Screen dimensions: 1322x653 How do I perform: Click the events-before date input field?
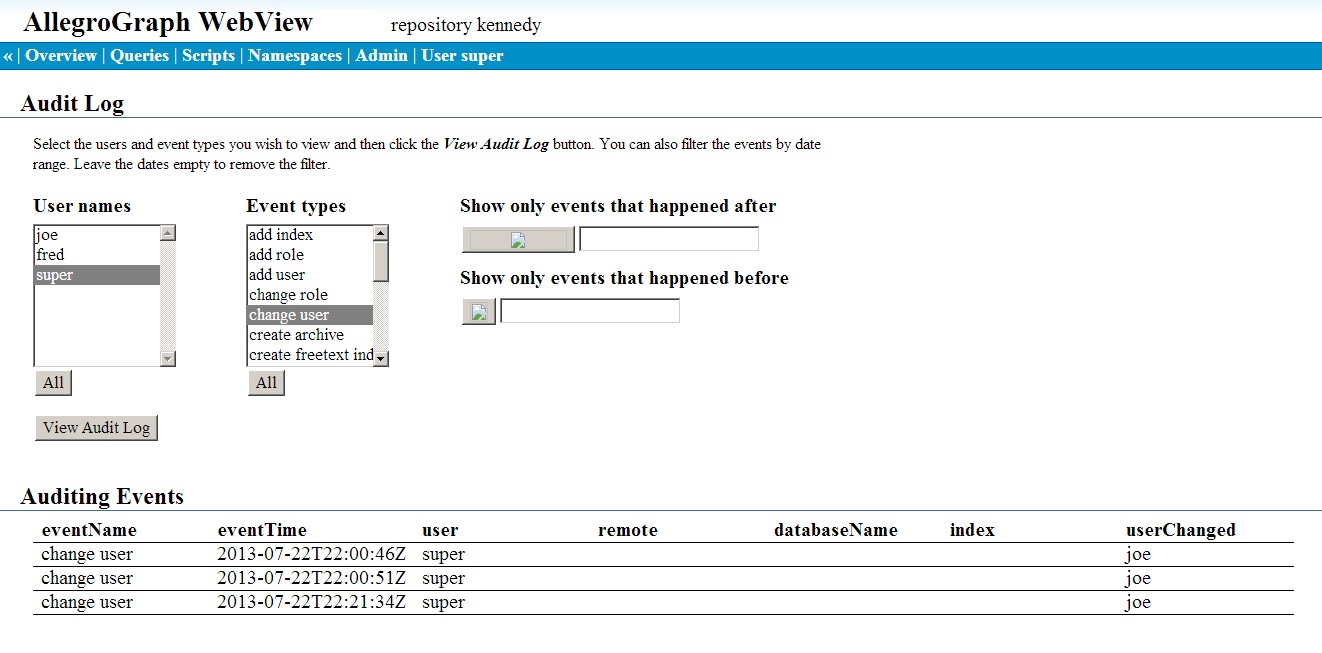[x=589, y=310]
